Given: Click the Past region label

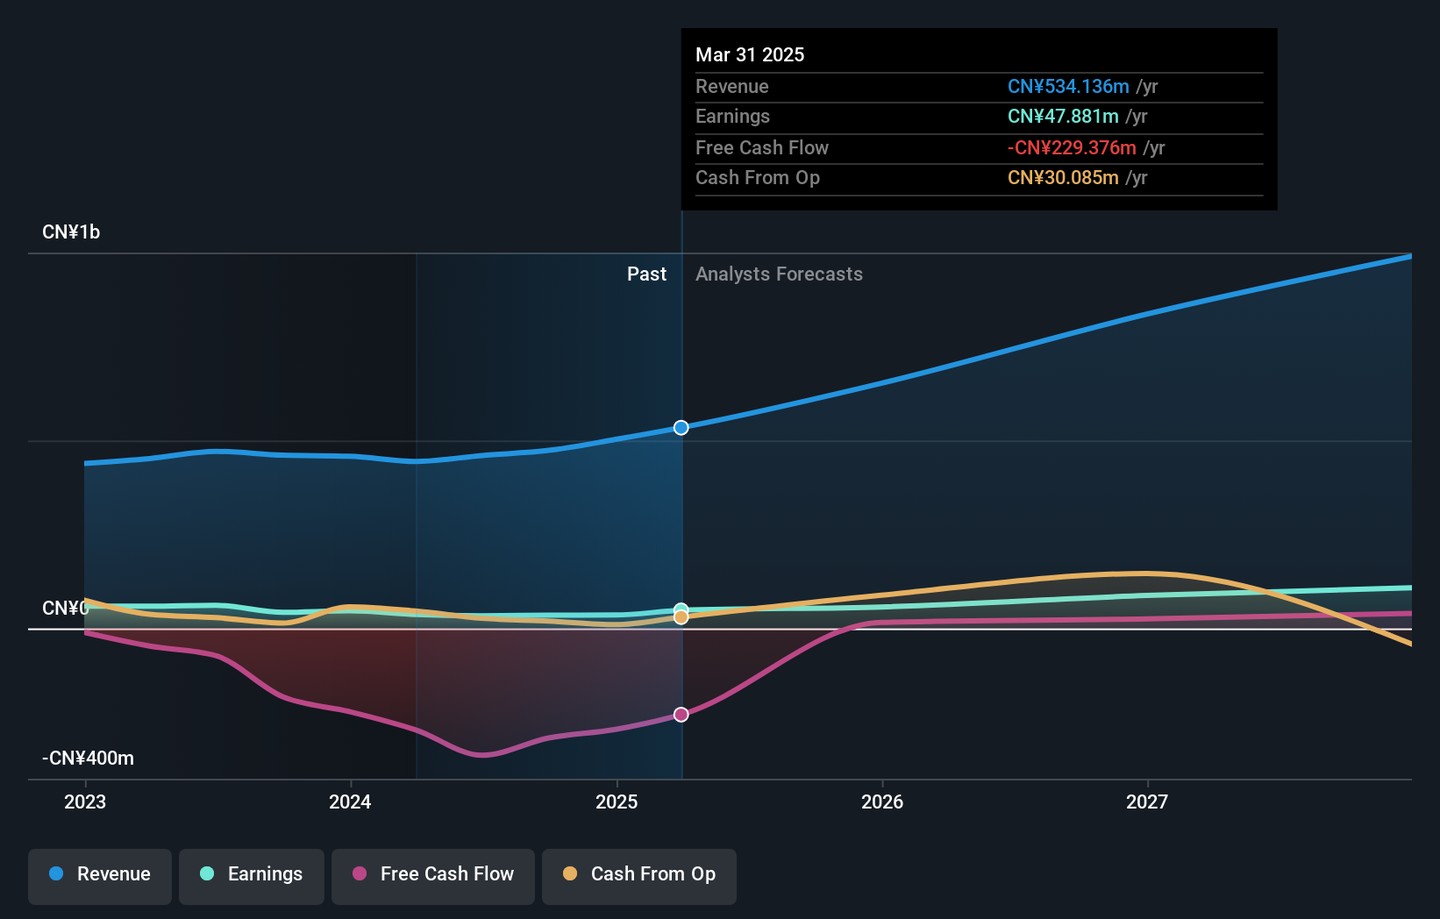Looking at the screenshot, I should (646, 274).
